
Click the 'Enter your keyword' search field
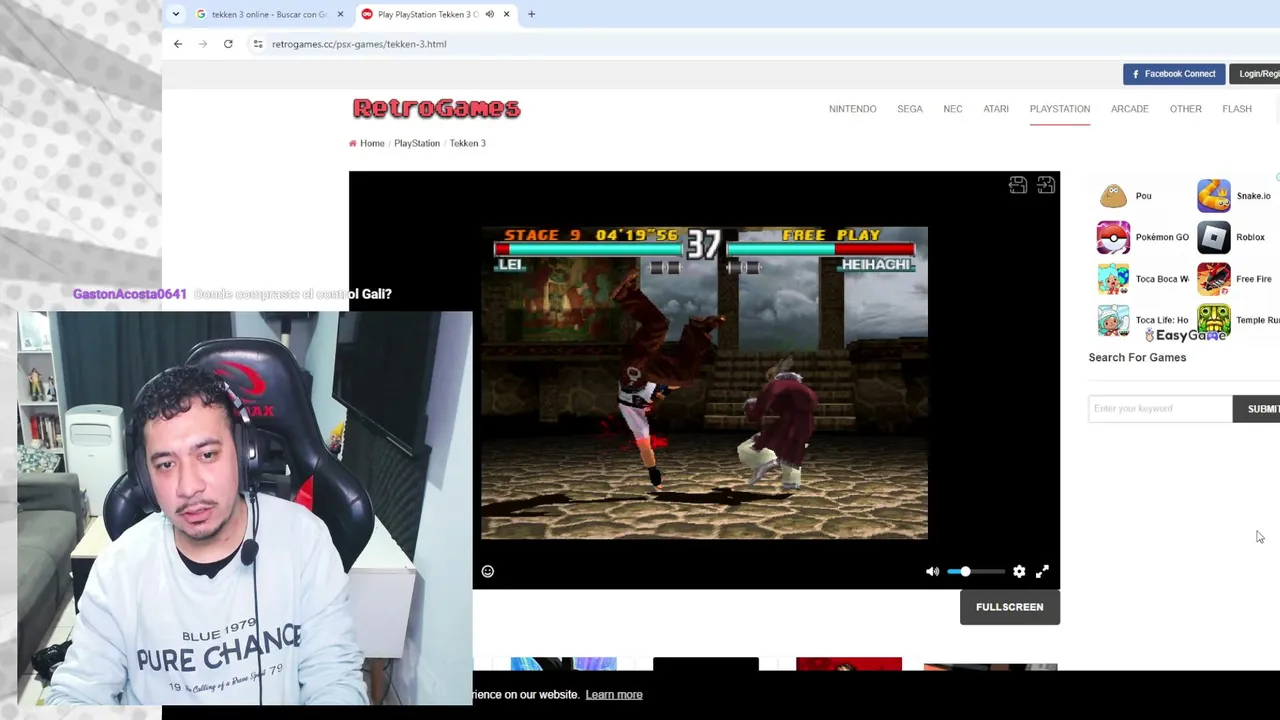[1160, 408]
